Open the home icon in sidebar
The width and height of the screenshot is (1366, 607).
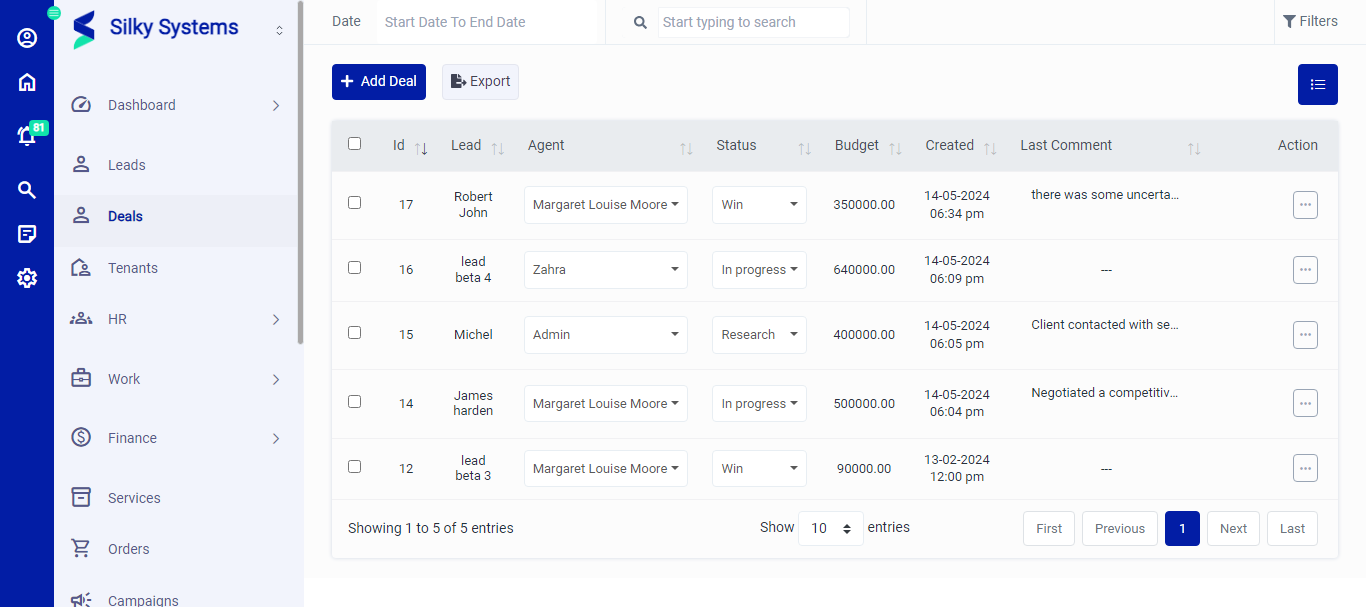tap(27, 81)
